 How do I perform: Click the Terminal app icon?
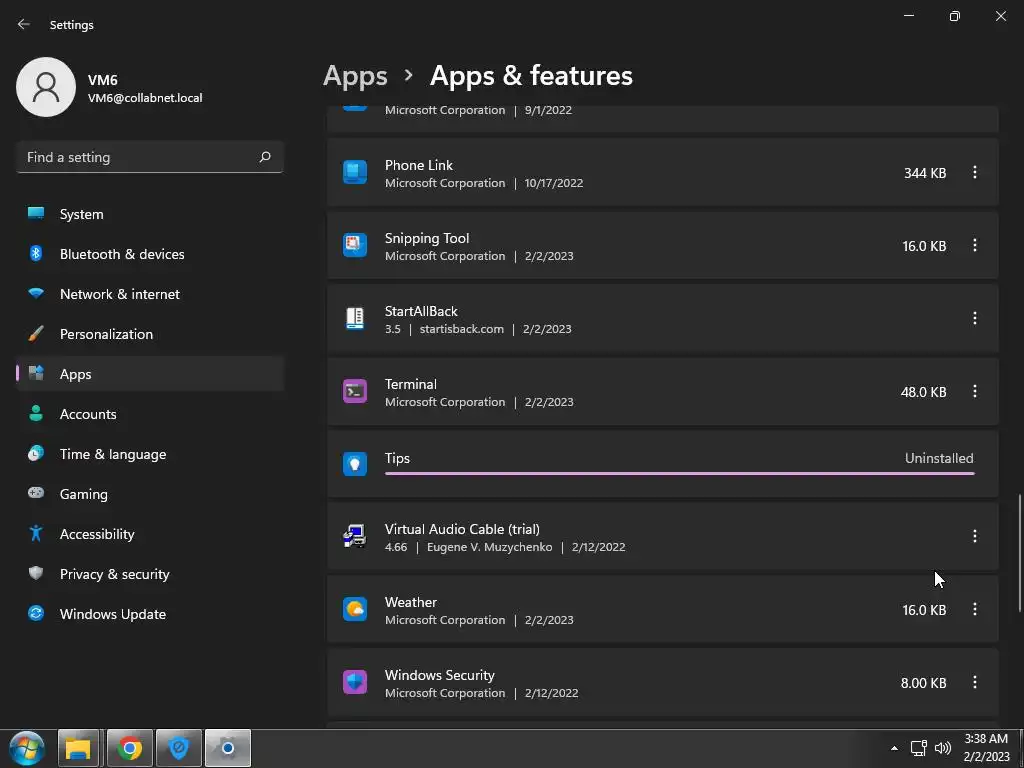click(x=355, y=392)
